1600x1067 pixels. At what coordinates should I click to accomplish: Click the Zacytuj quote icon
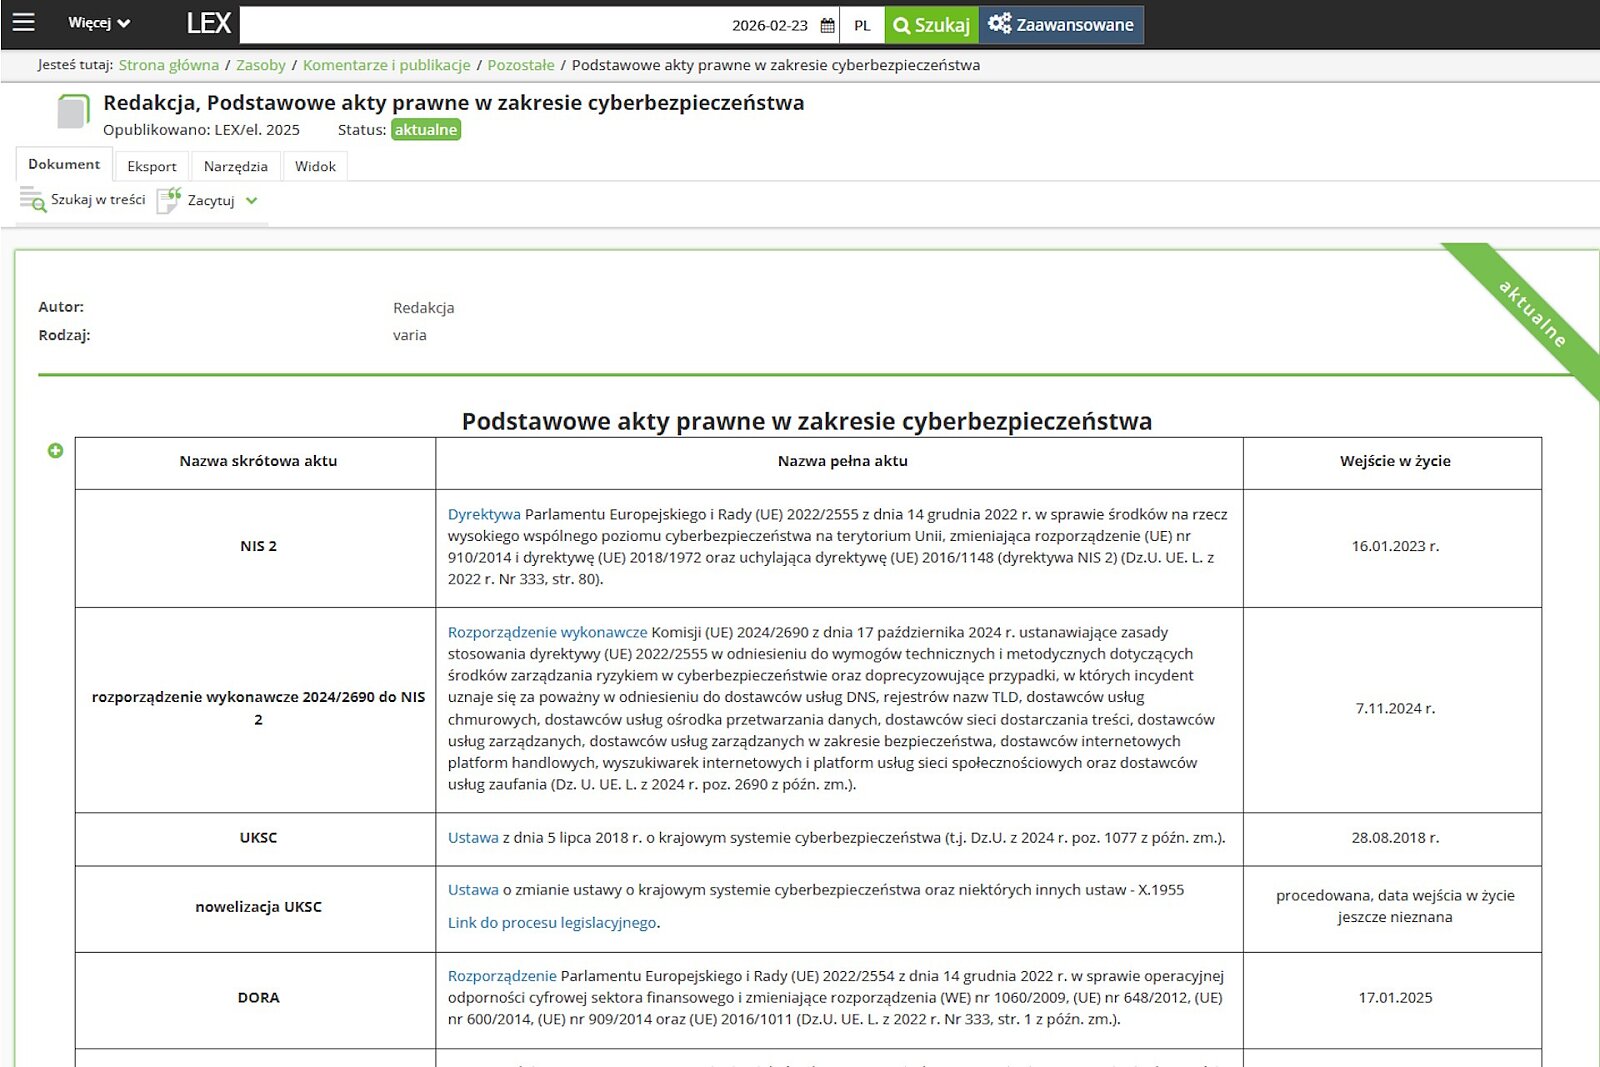coord(169,200)
